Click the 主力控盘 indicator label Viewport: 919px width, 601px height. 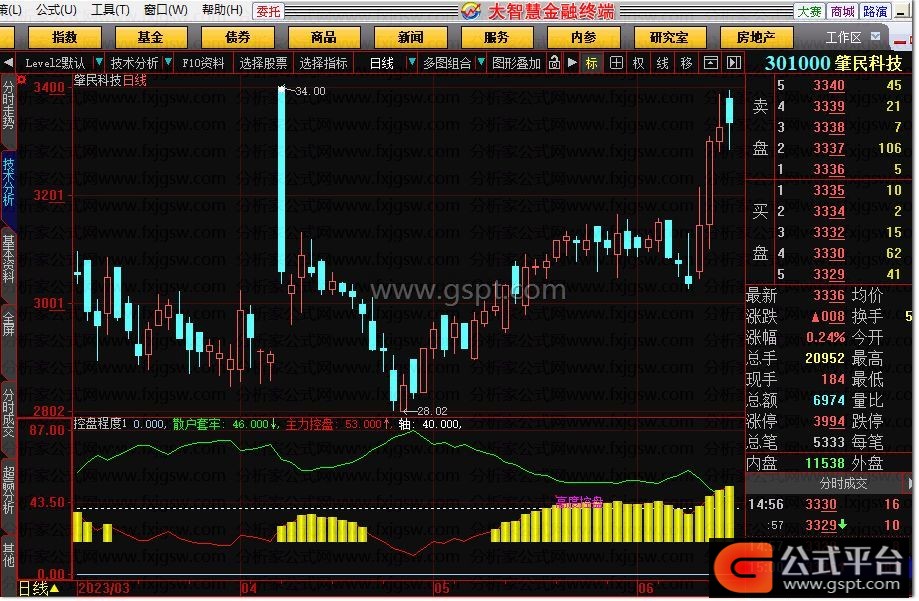[309, 423]
